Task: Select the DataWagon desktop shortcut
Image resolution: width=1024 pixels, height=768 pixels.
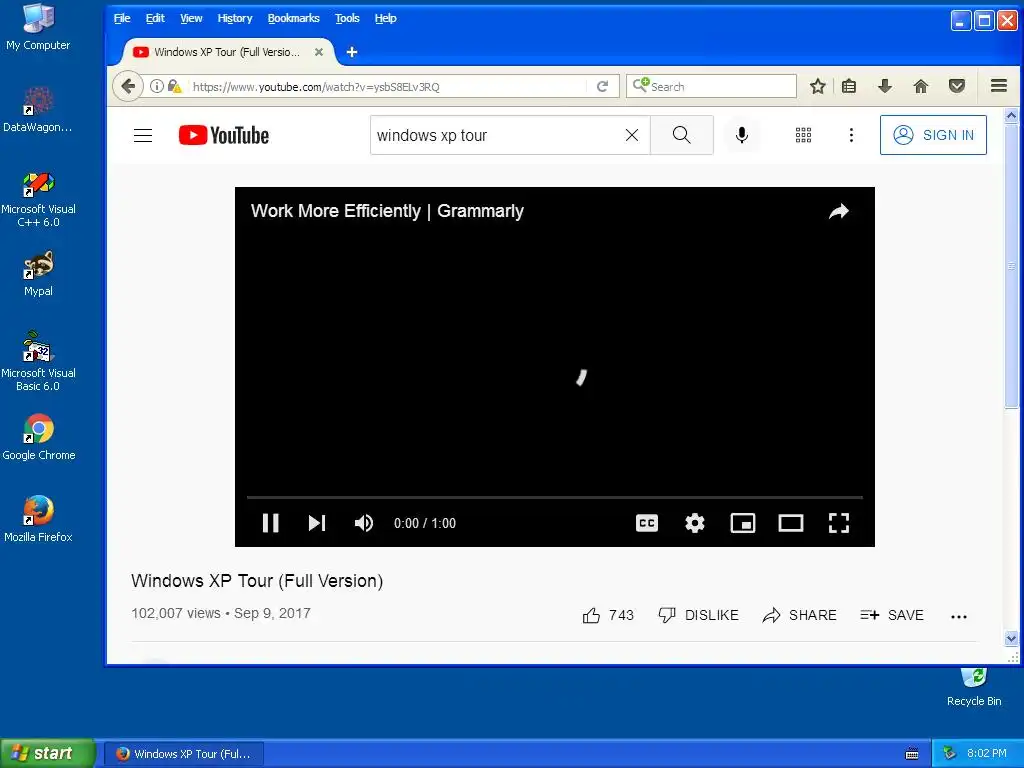Action: [x=38, y=110]
